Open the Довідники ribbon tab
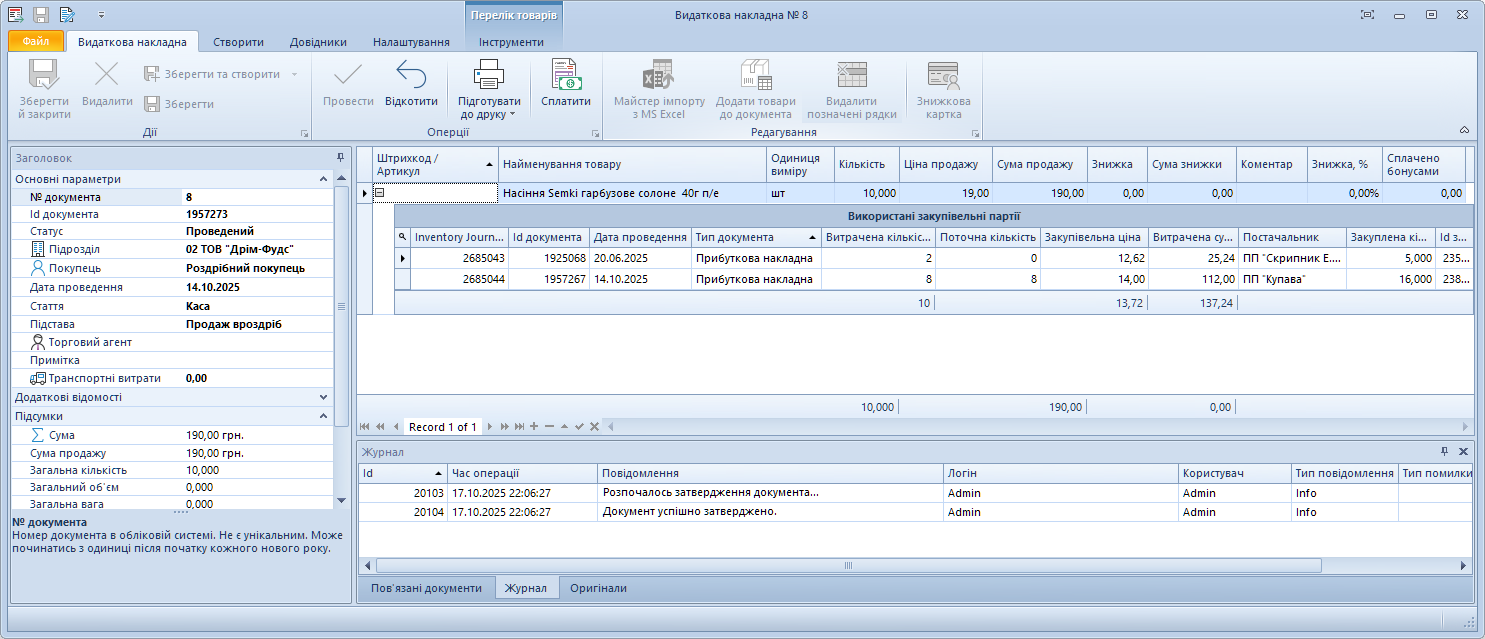This screenshot has width=1485, height=639. (318, 42)
